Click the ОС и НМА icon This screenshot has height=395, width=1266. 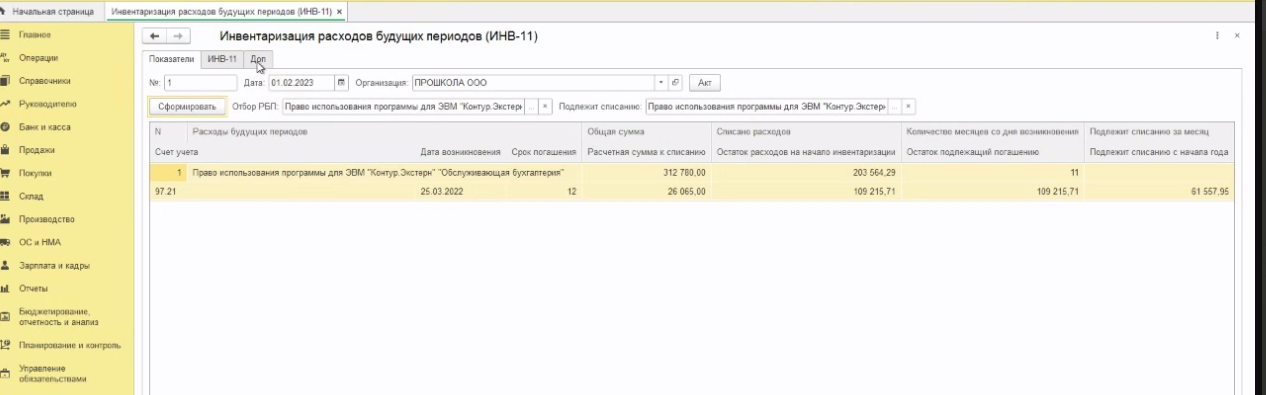tap(5, 242)
